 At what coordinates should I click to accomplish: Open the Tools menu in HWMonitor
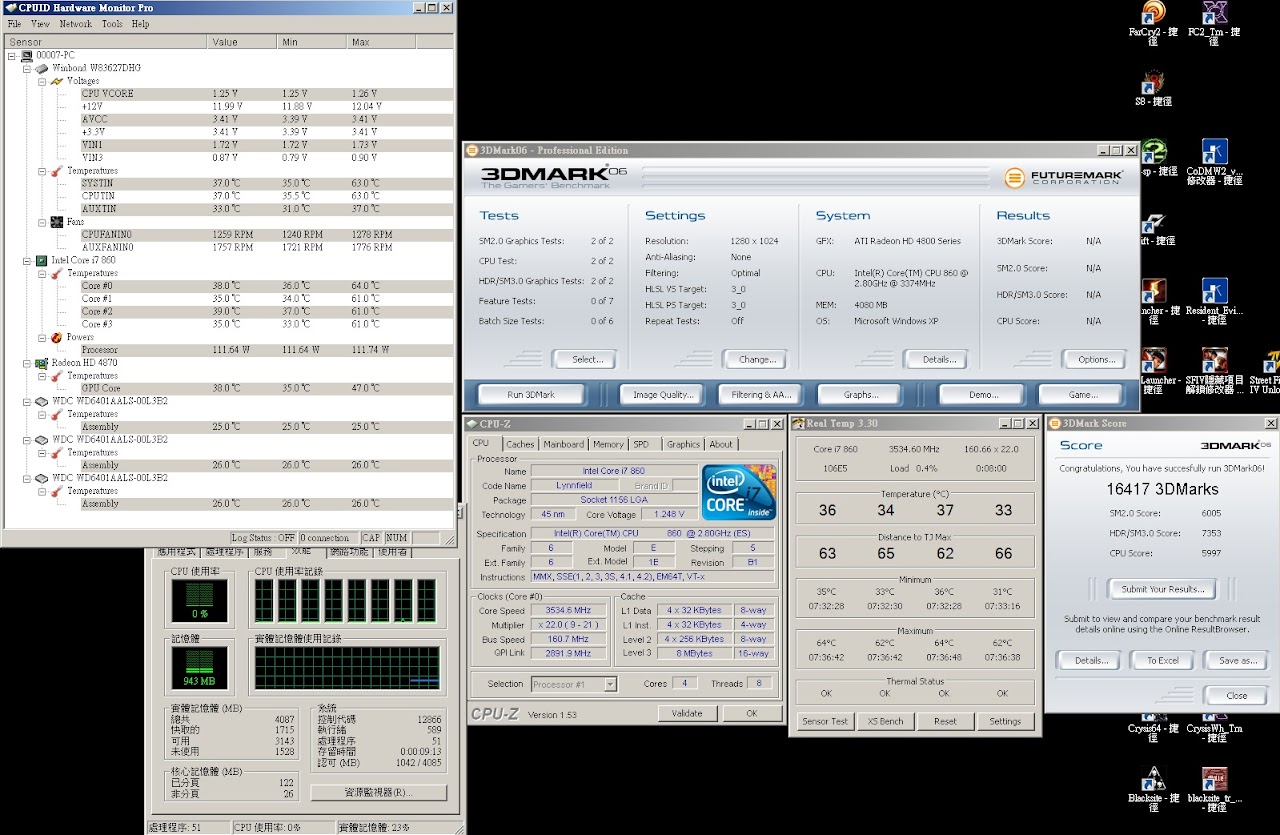click(x=112, y=23)
